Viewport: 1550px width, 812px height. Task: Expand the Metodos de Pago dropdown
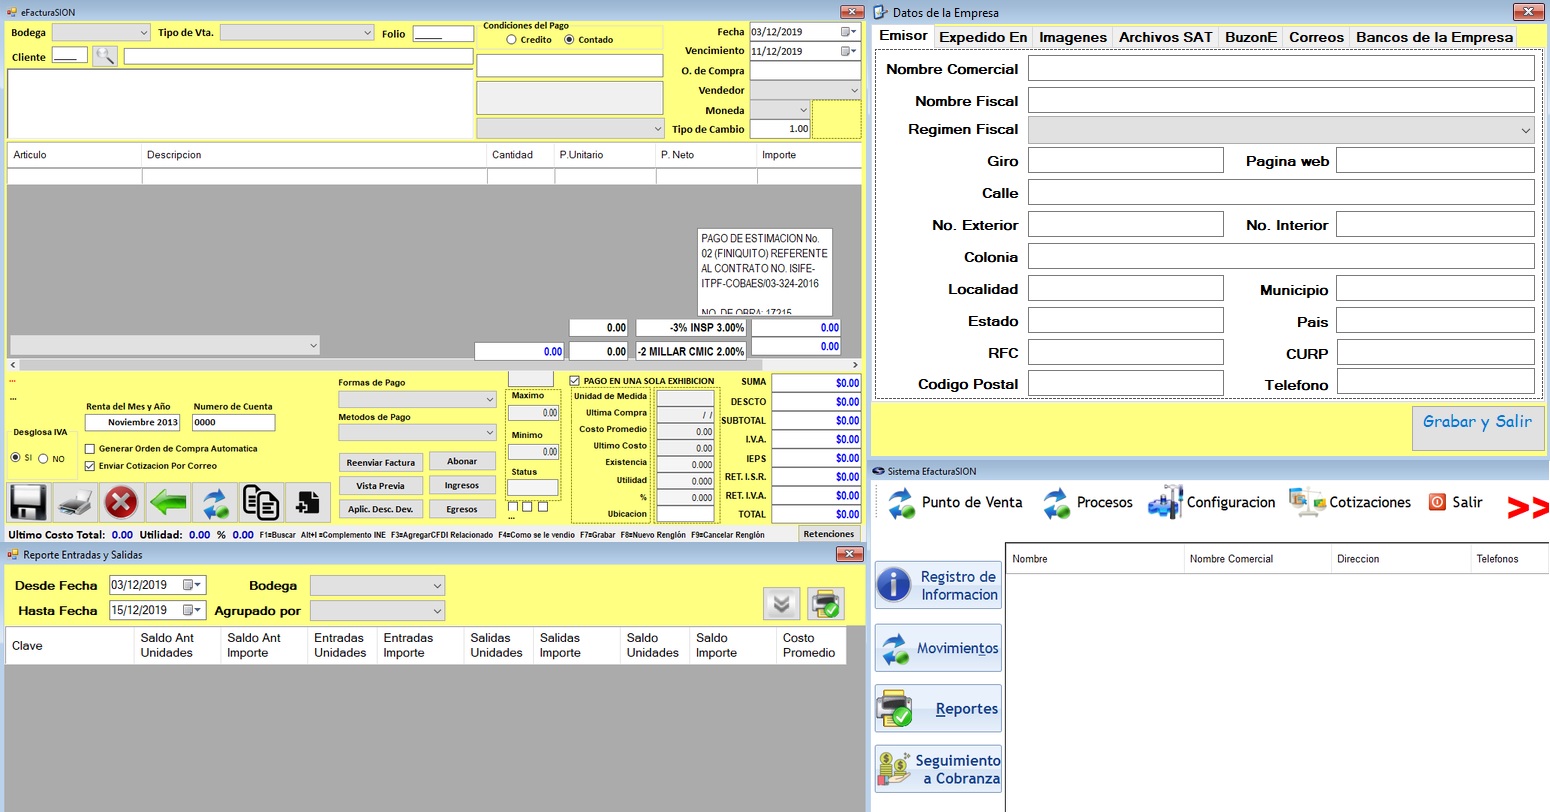[489, 433]
